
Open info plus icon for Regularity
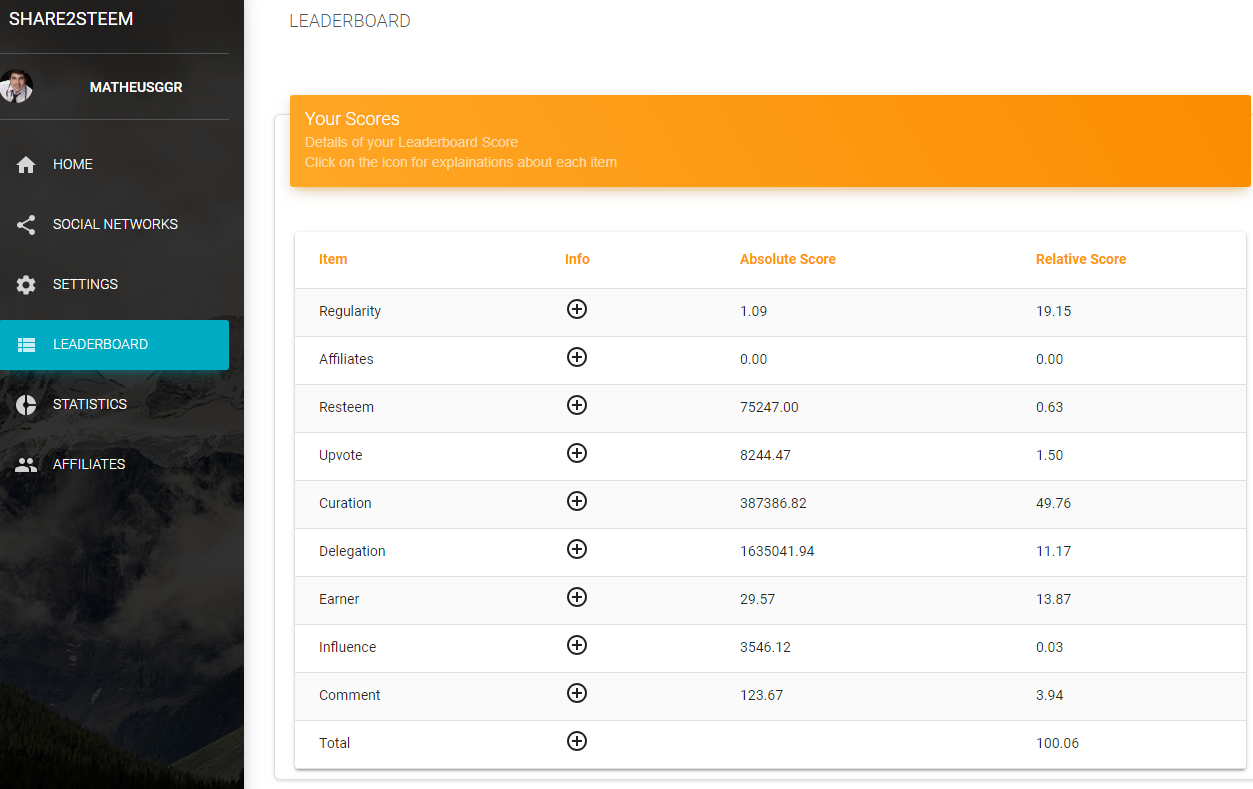pyautogui.click(x=577, y=309)
